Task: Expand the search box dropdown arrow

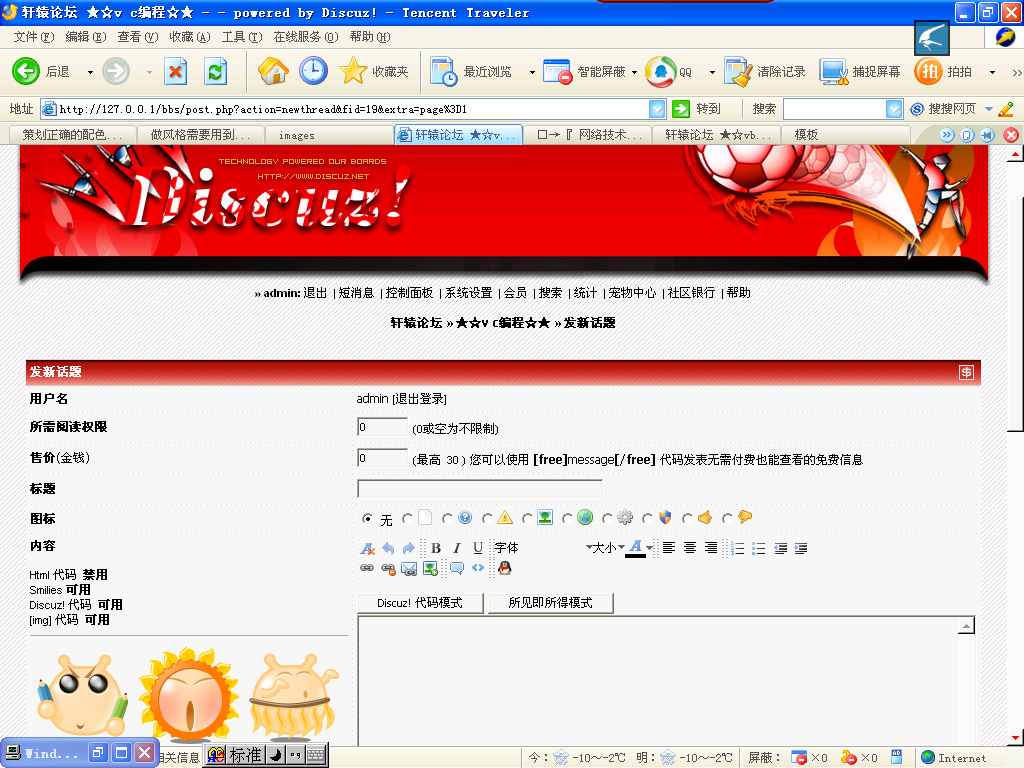Action: point(894,109)
